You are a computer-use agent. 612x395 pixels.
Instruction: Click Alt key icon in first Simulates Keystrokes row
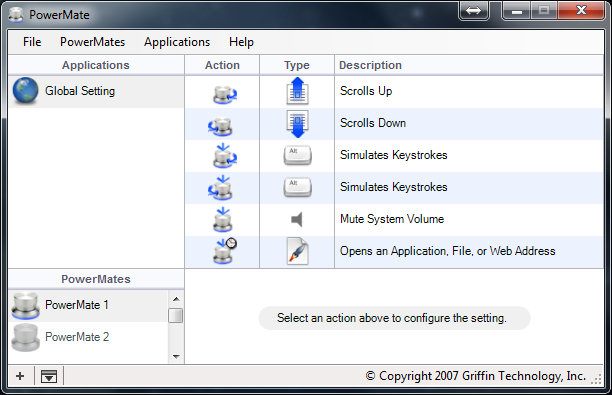pyautogui.click(x=297, y=155)
